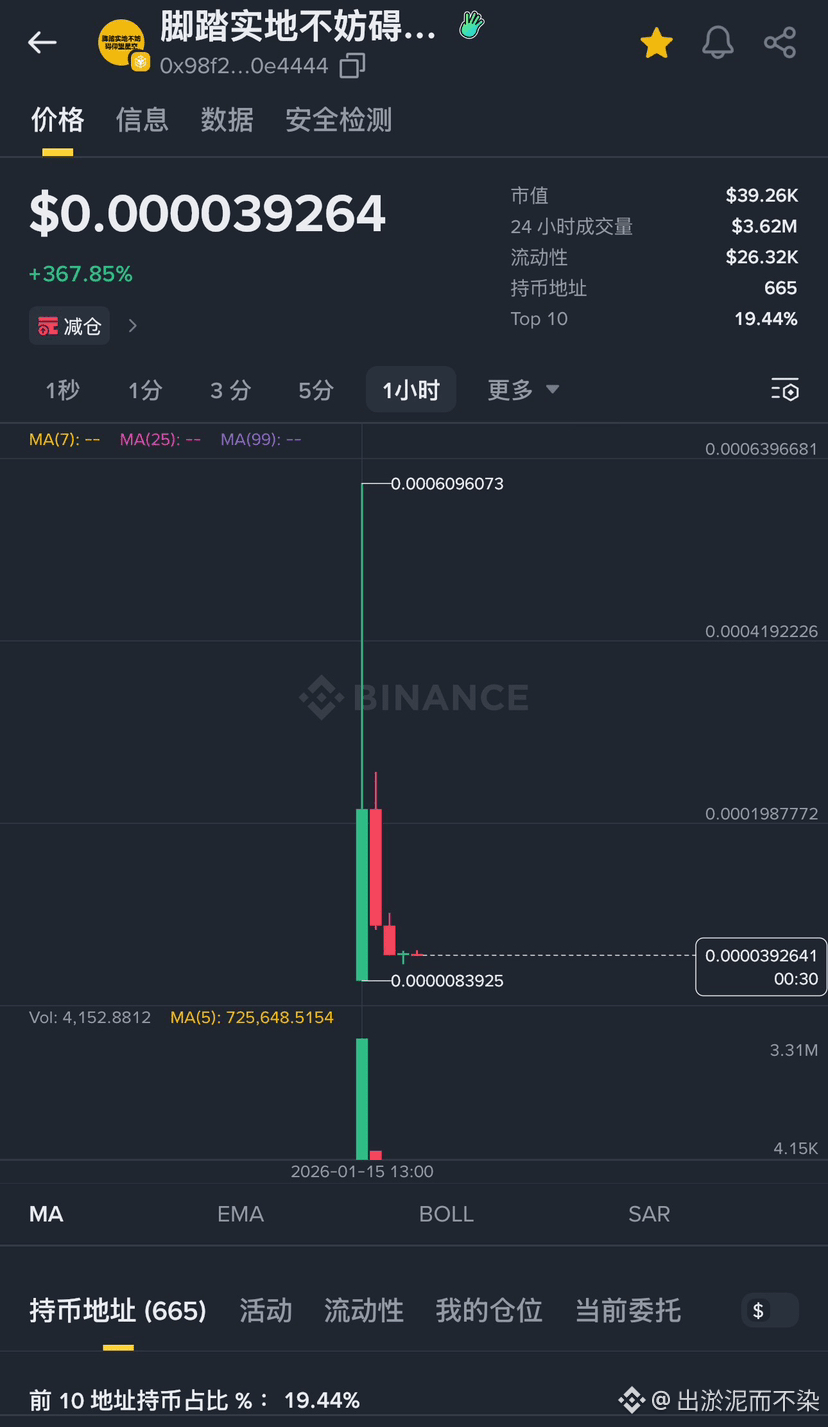
Task: Tap the red 减仓 tag icon
Action: [48, 326]
